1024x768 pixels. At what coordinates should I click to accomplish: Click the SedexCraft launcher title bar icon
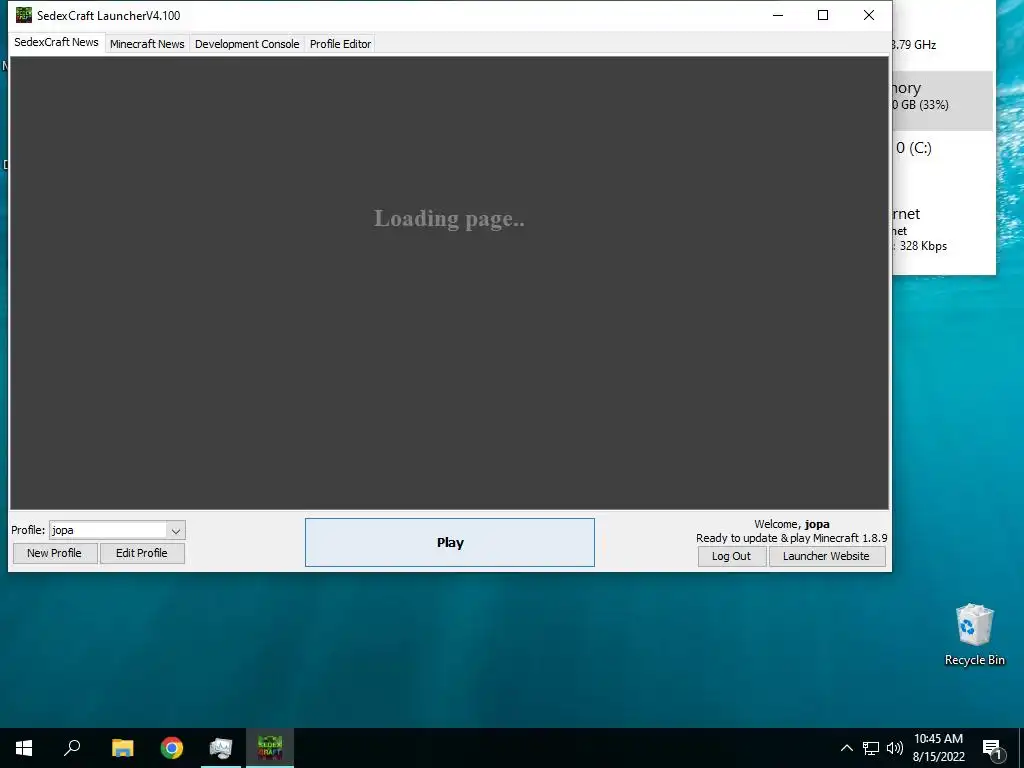click(x=24, y=15)
